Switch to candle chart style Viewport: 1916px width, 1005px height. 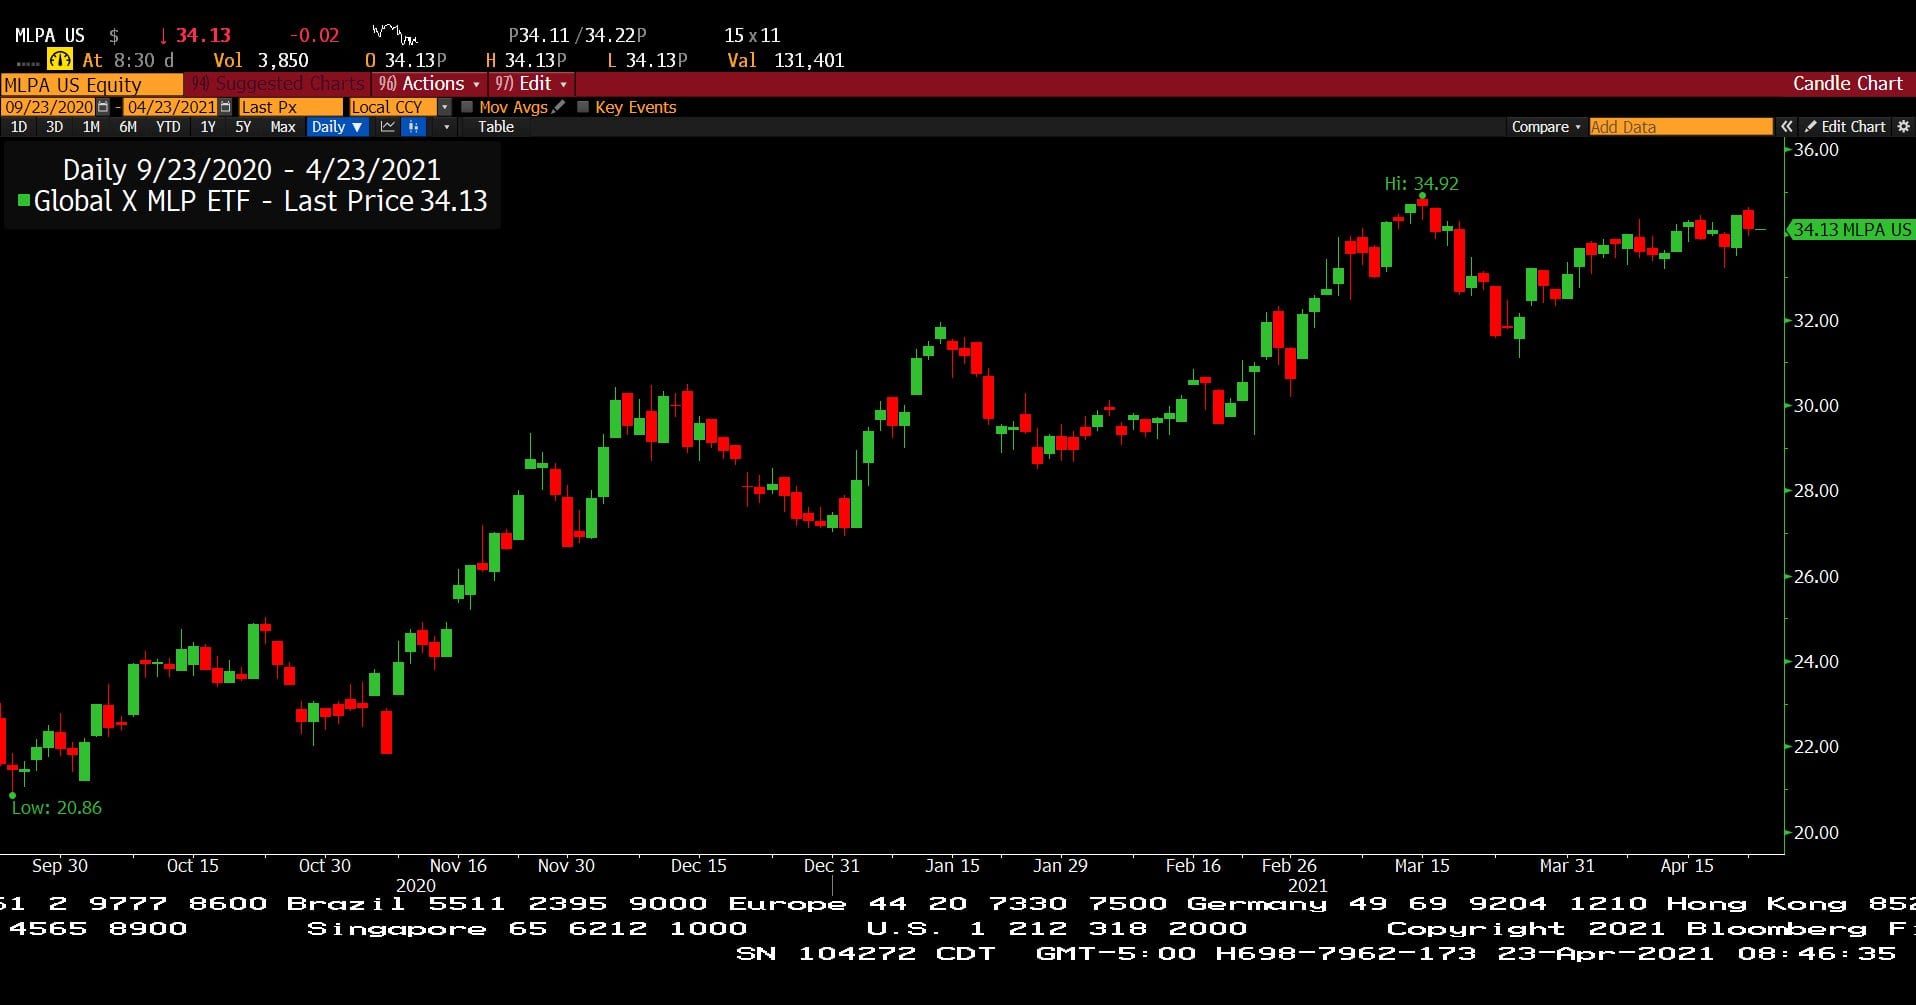(413, 127)
